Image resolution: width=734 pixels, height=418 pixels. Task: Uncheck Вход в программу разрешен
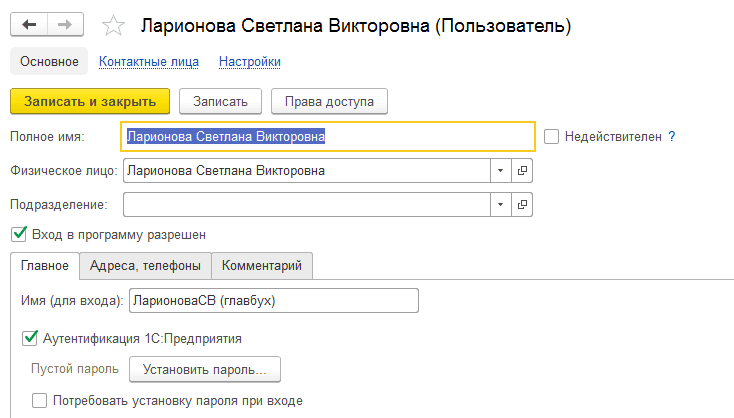[19, 234]
